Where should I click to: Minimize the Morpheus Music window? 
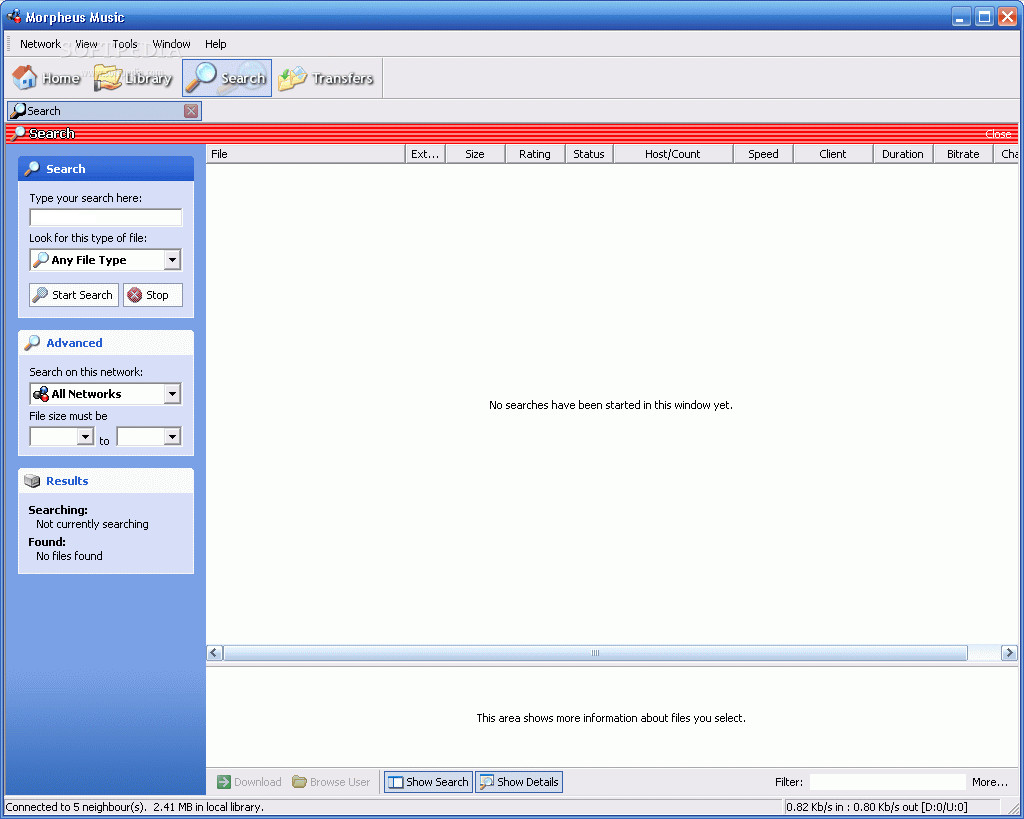click(x=961, y=16)
